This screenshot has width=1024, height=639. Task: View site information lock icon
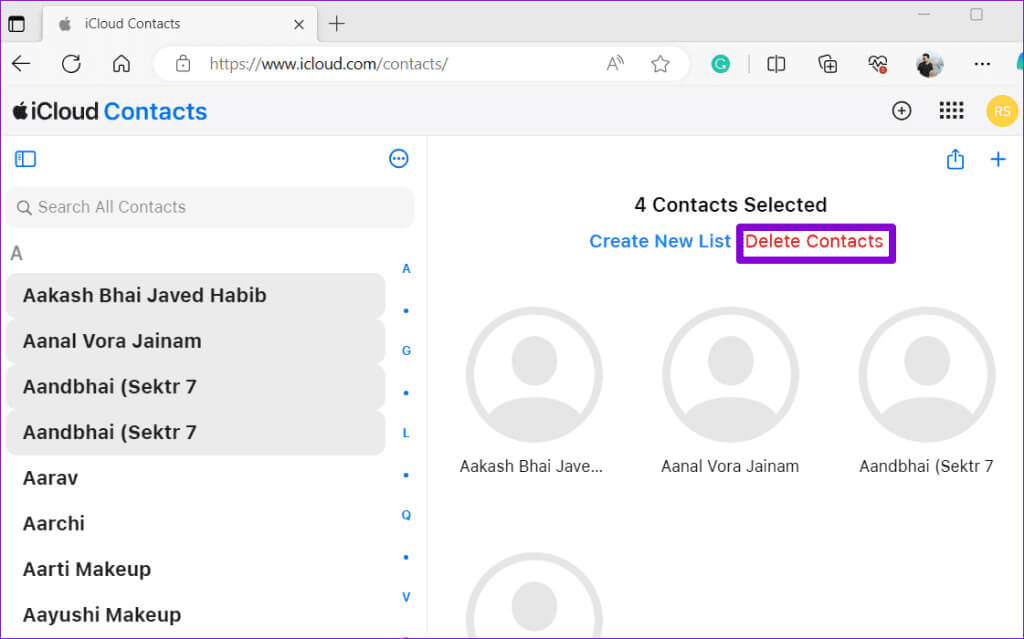183,63
